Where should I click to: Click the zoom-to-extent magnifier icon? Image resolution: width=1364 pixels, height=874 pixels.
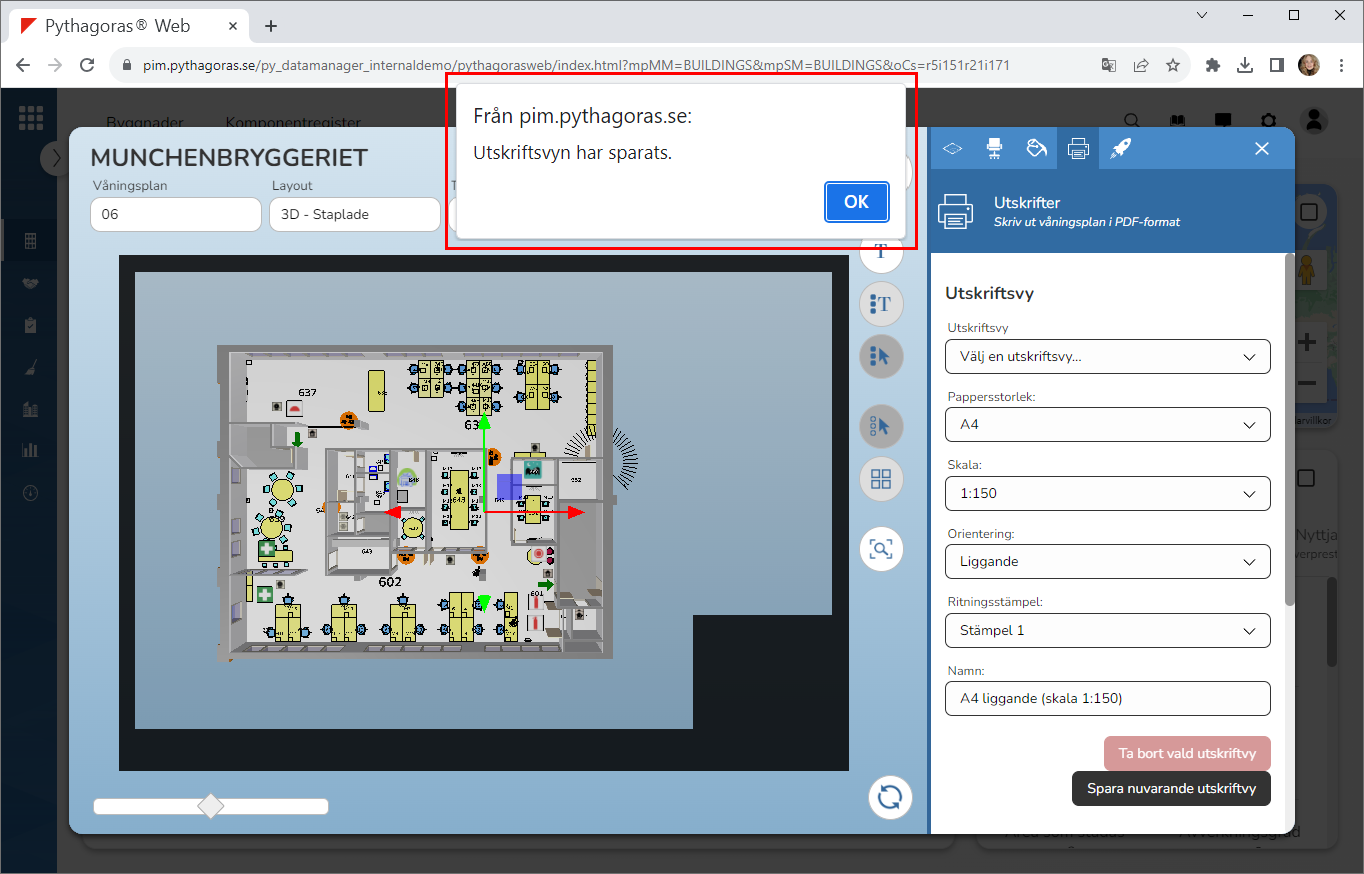pos(881,548)
